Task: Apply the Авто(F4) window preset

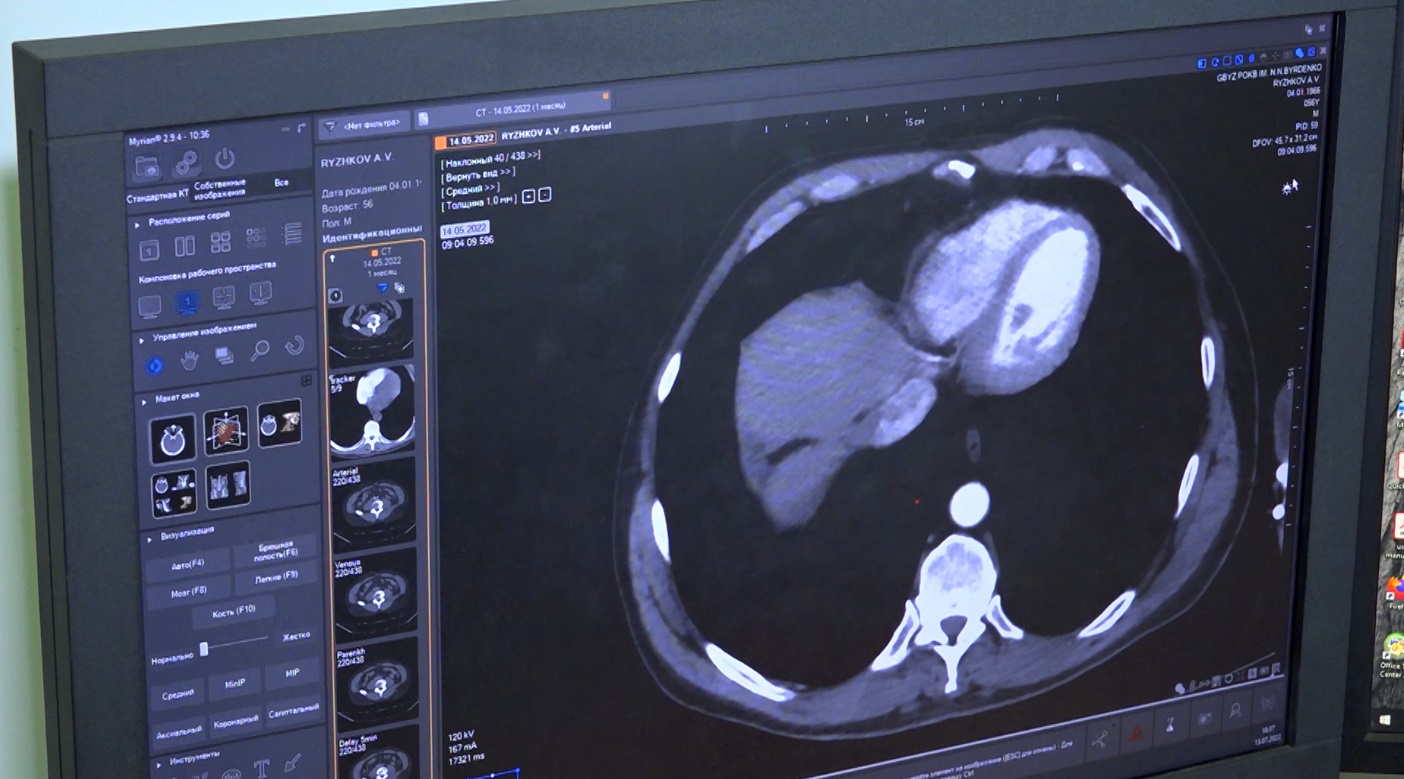Action: click(188, 566)
